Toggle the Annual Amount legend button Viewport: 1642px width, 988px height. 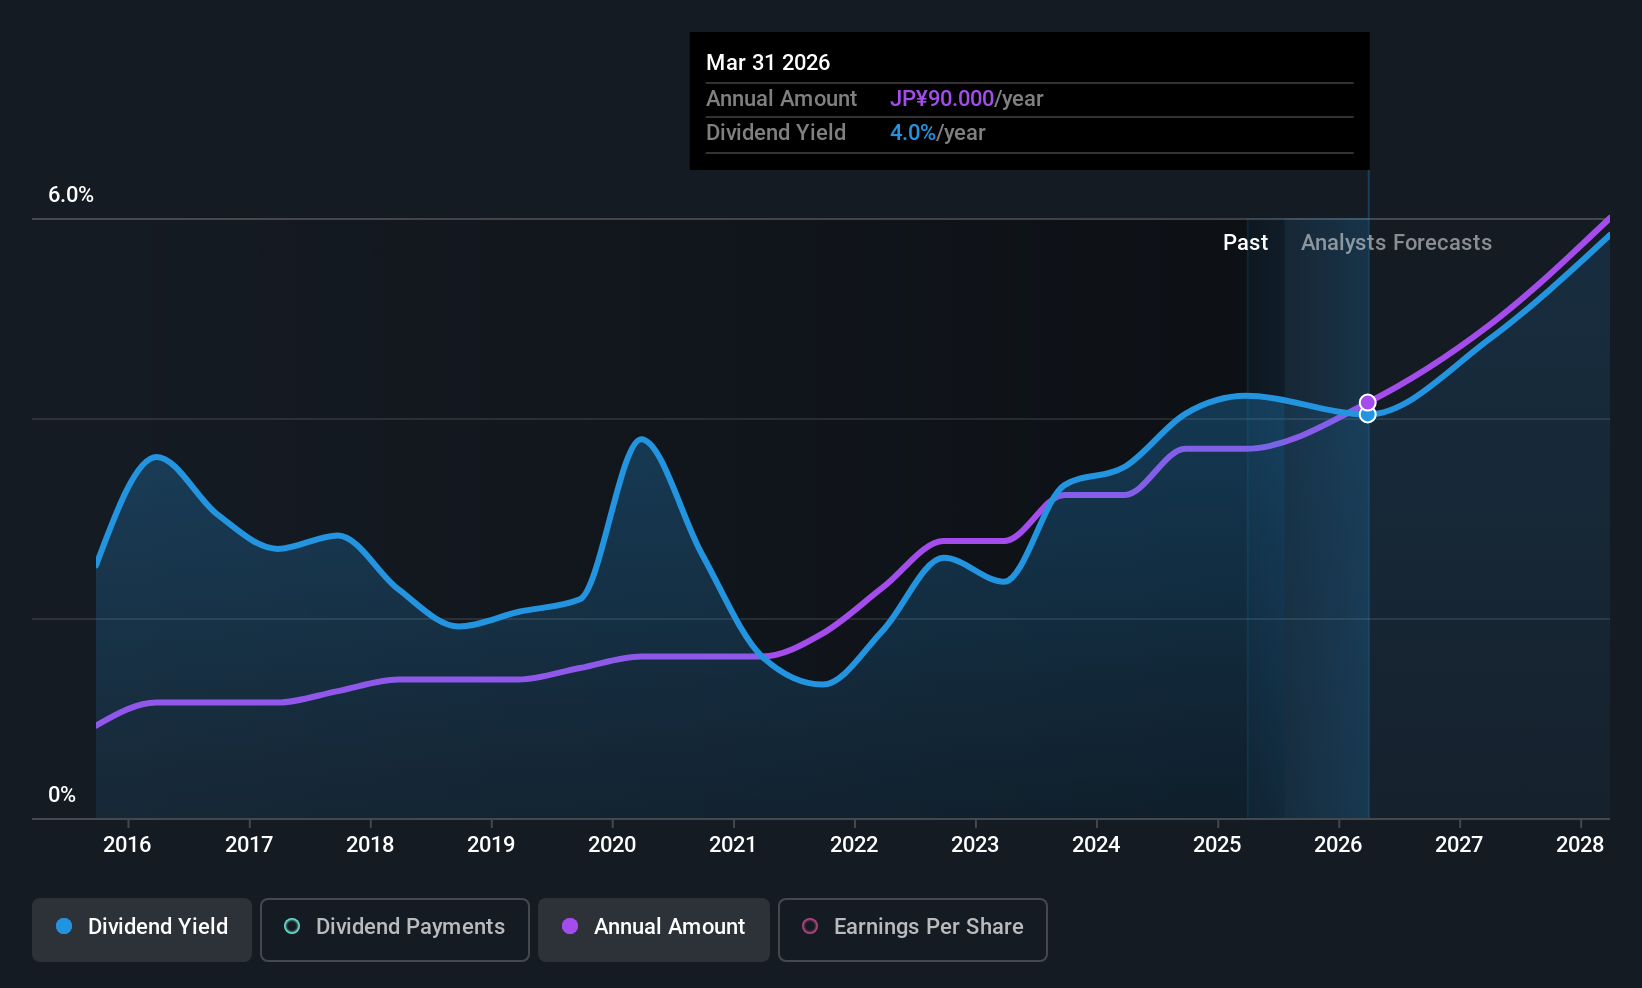654,930
